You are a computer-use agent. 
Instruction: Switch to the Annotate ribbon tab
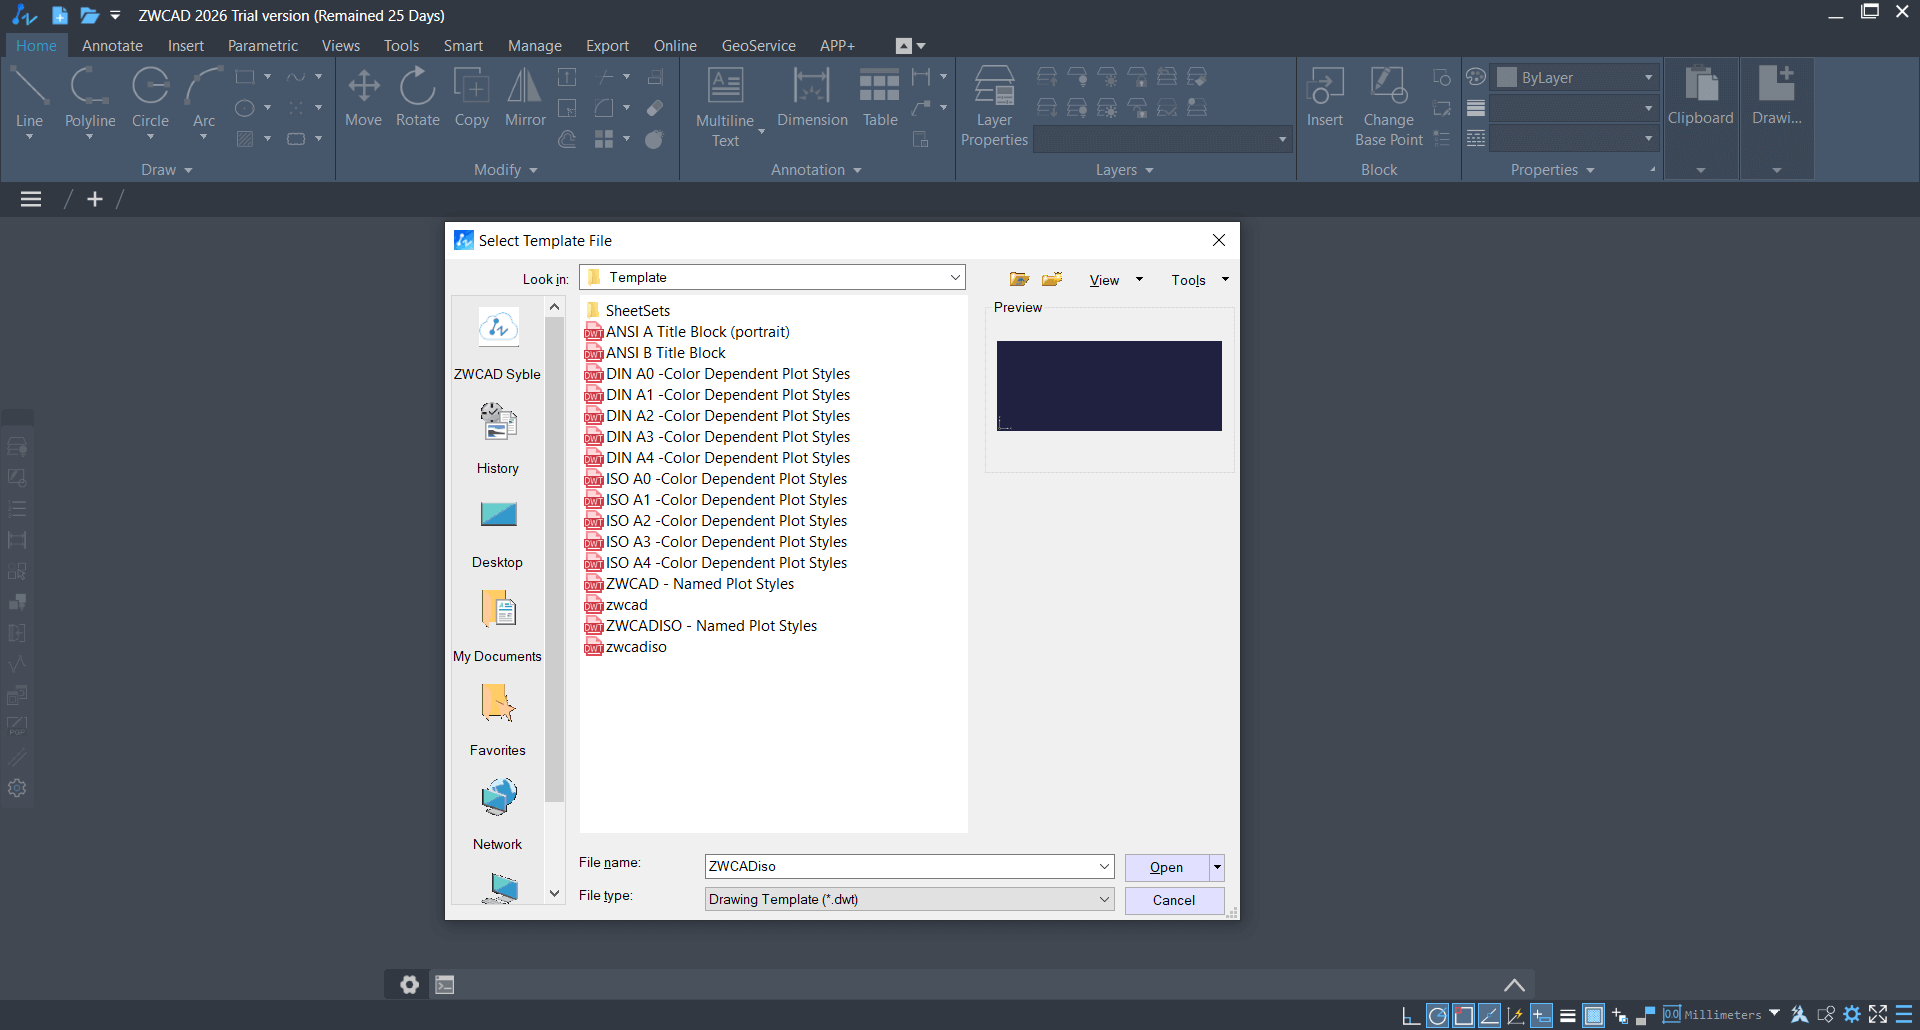(112, 46)
